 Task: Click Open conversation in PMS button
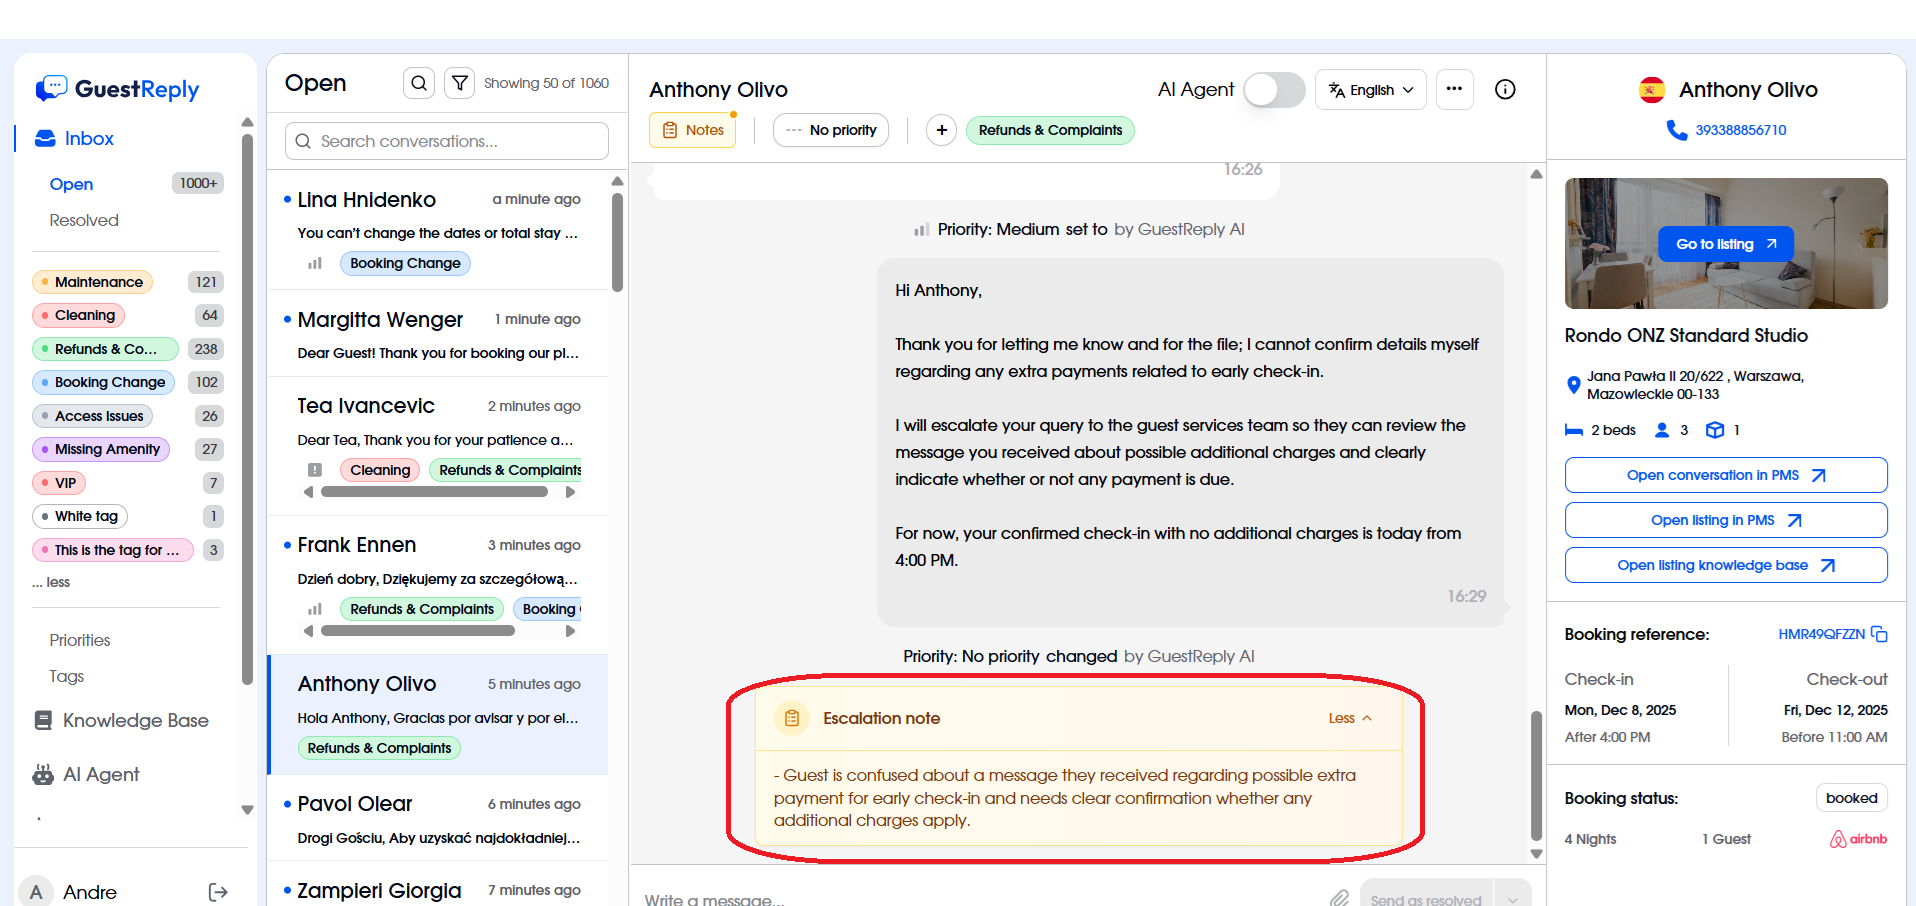(x=1725, y=475)
